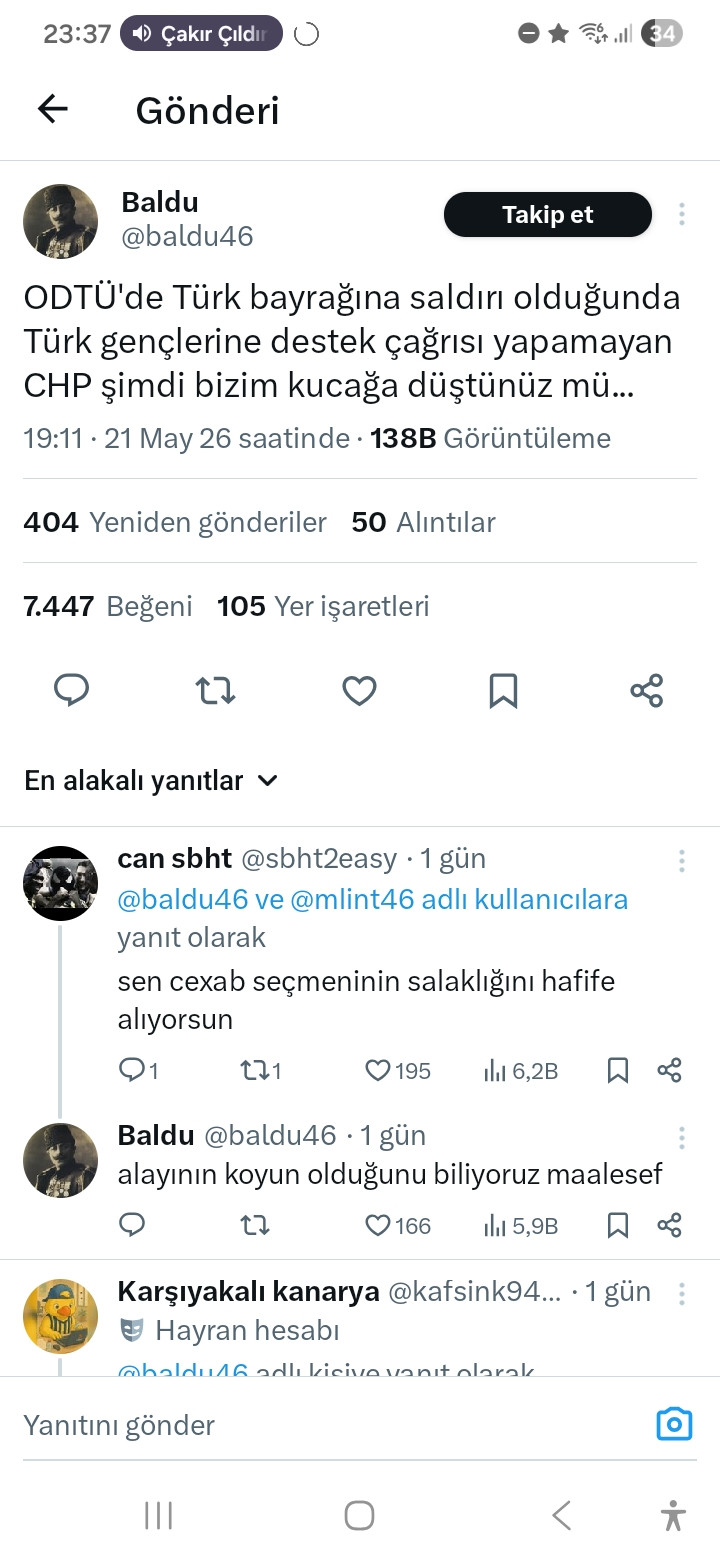The width and height of the screenshot is (720, 1560).
Task: Tap the back arrow next to Gönderi
Action: 52,109
